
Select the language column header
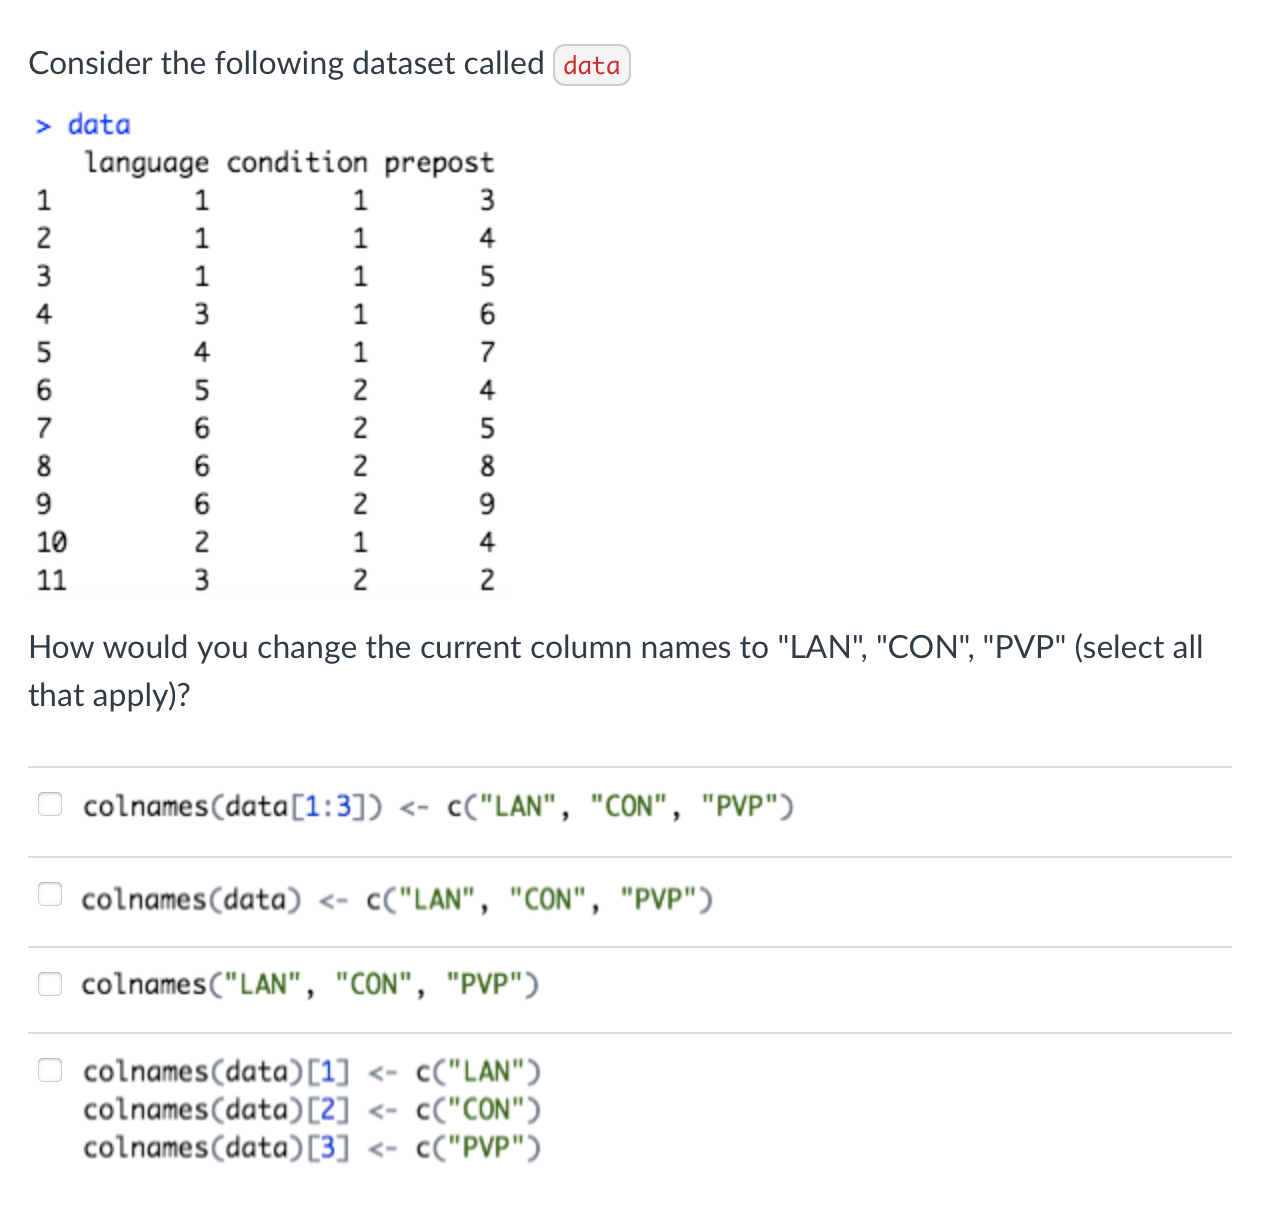pyautogui.click(x=148, y=162)
